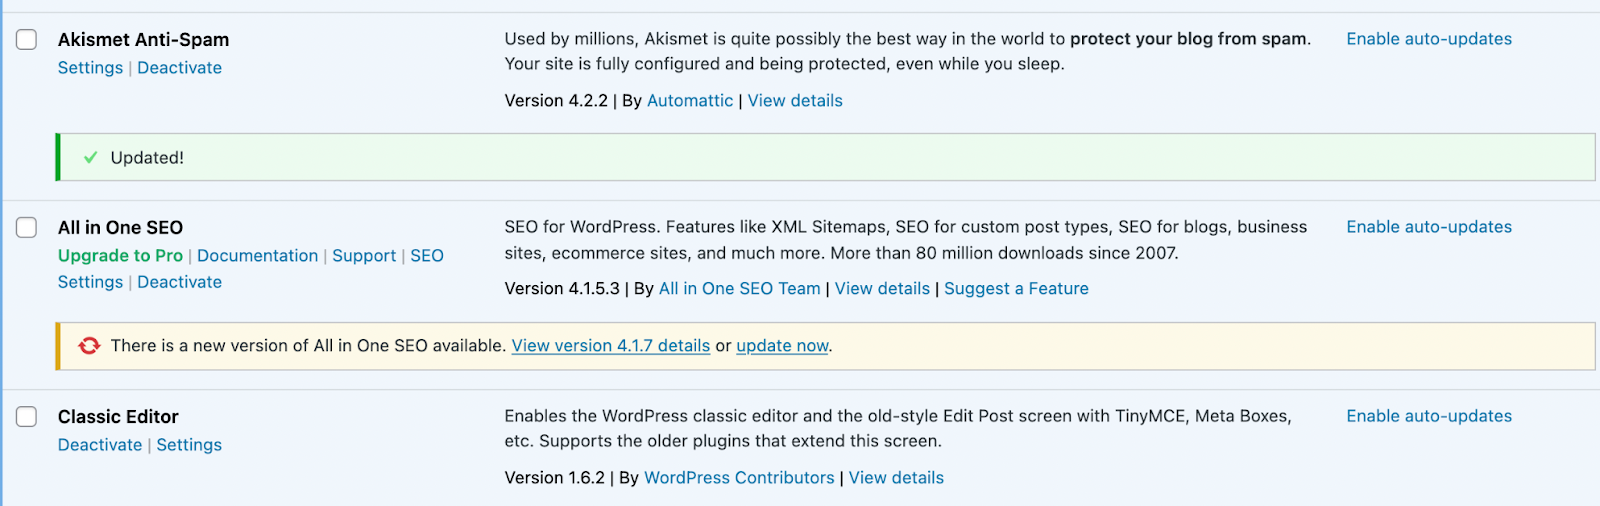The width and height of the screenshot is (1600, 506).
Task: Open All in One SEO Support link
Action: (364, 256)
